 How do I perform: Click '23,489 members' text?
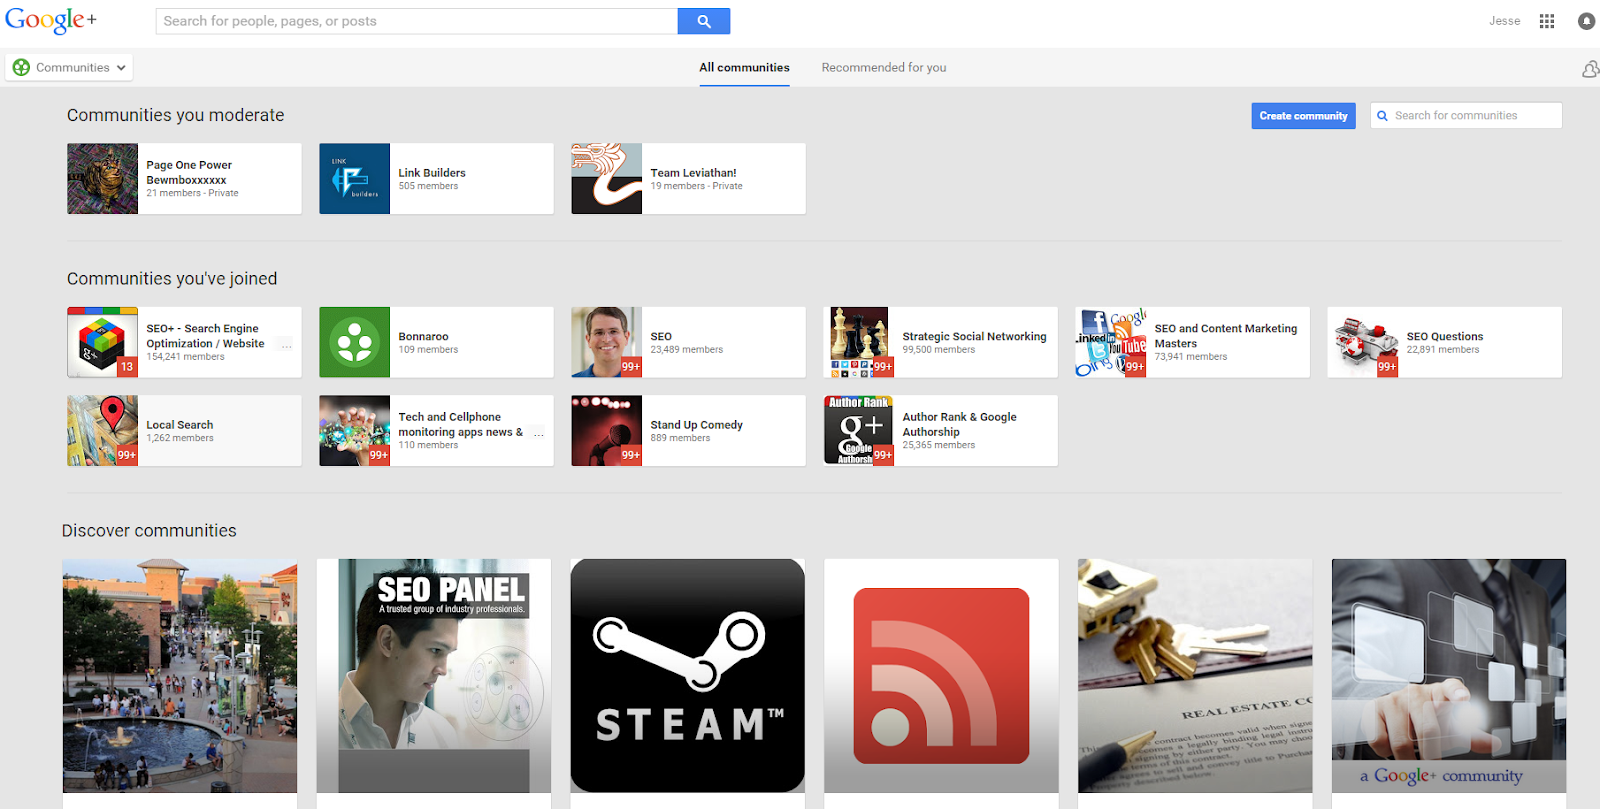[686, 350]
